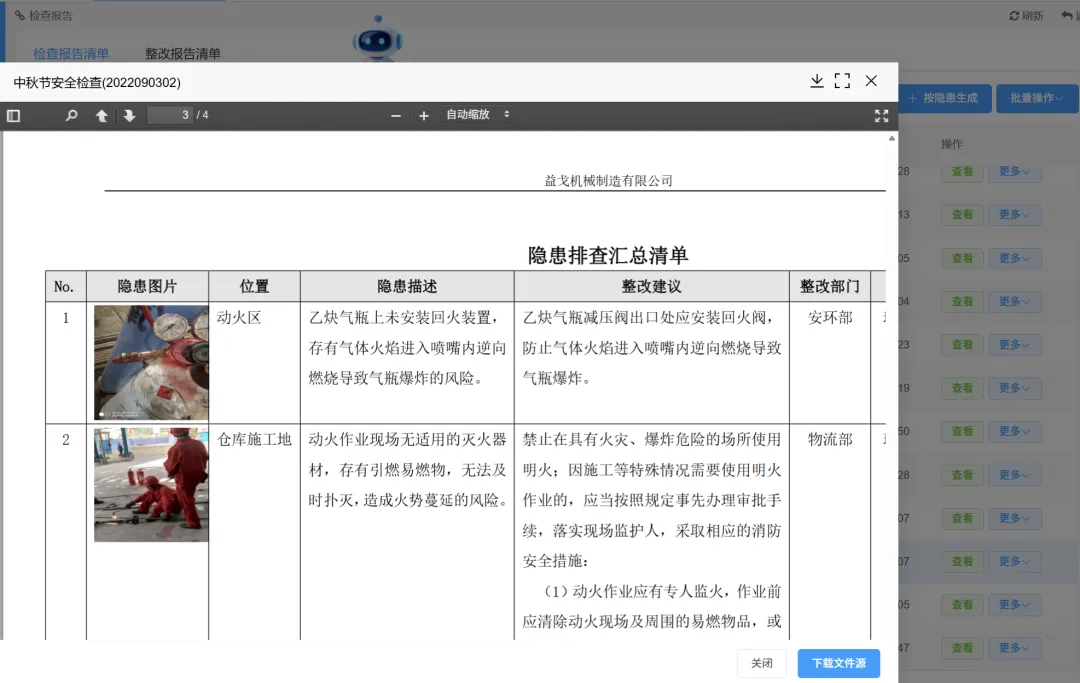Expand 更多 in the row ending 19

[x=1014, y=388]
